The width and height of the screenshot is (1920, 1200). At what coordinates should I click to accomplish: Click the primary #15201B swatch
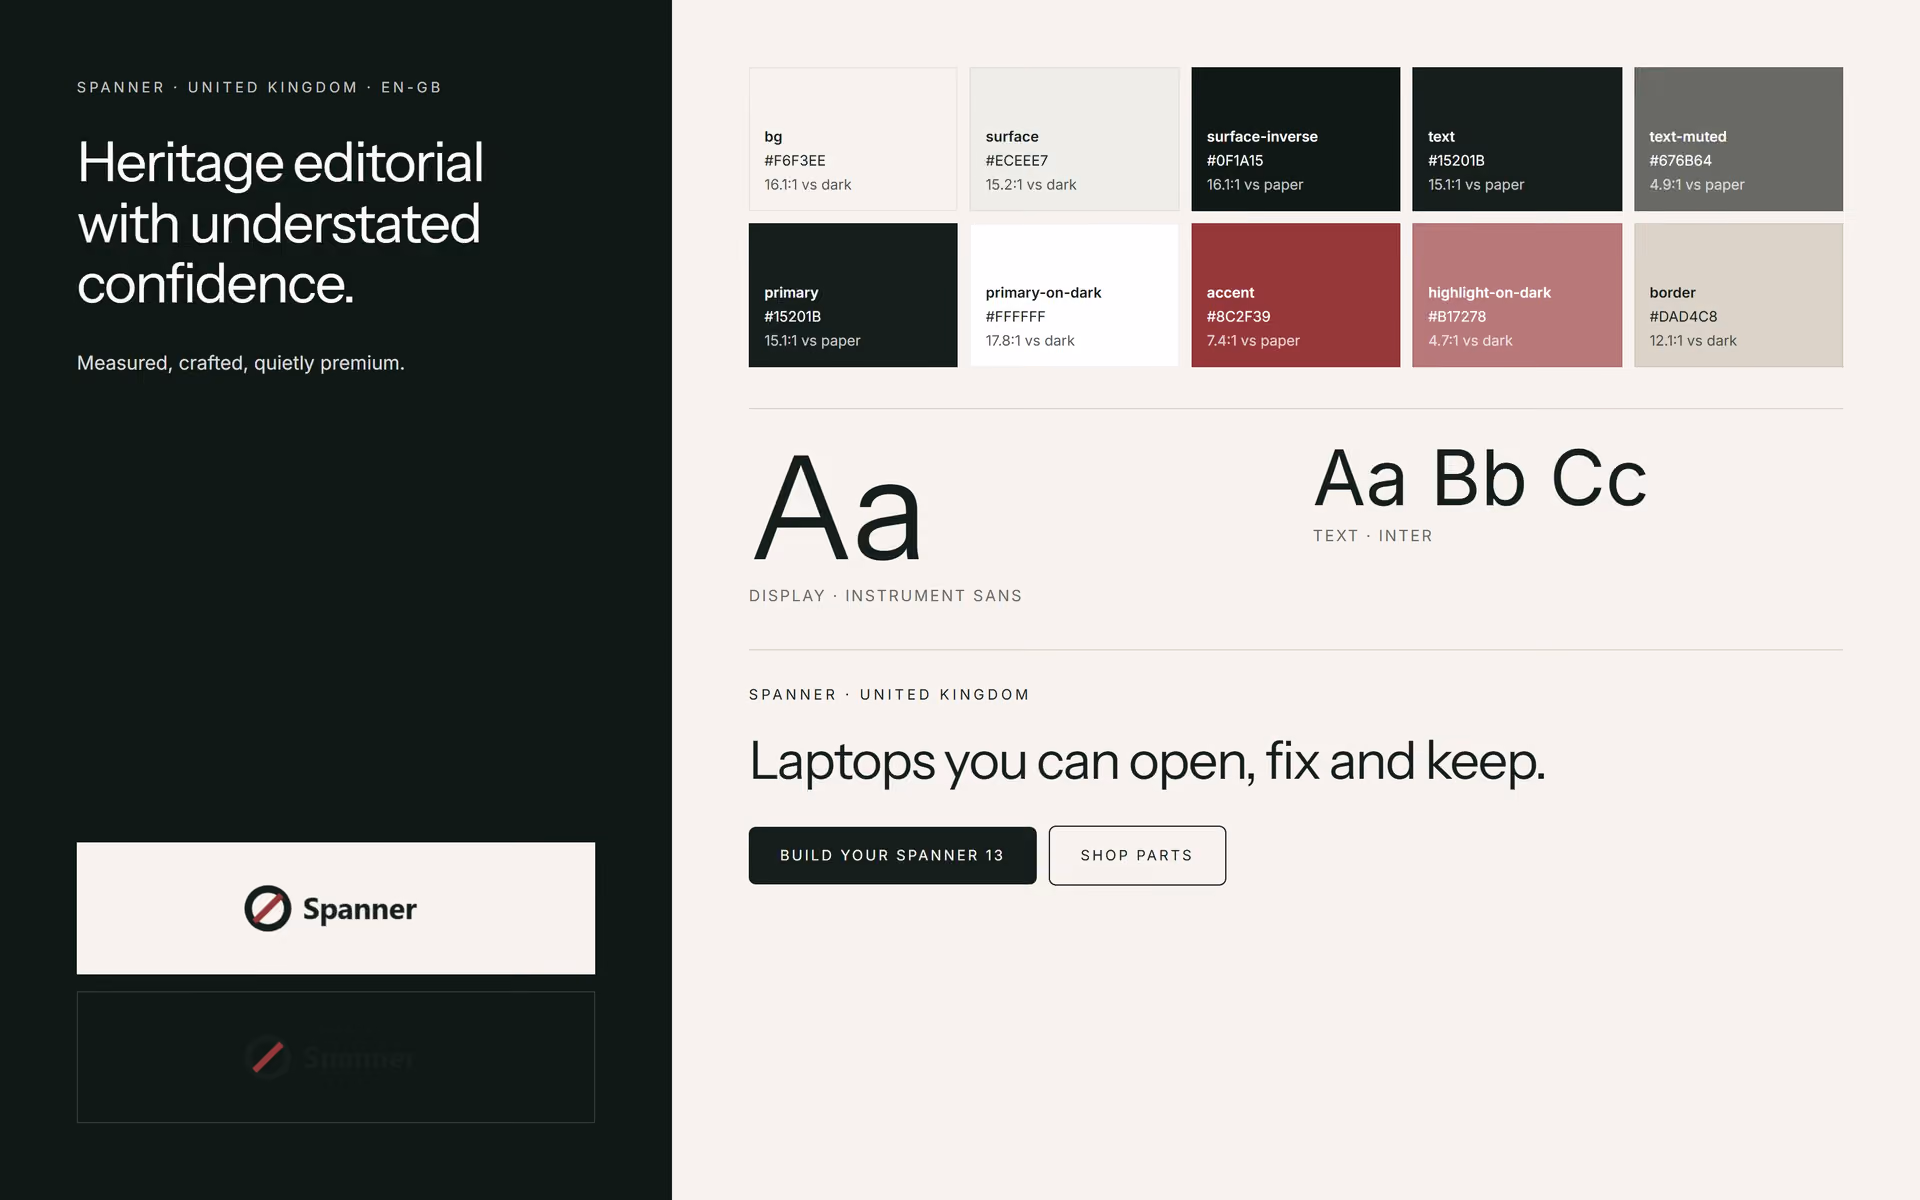pyautogui.click(x=853, y=295)
